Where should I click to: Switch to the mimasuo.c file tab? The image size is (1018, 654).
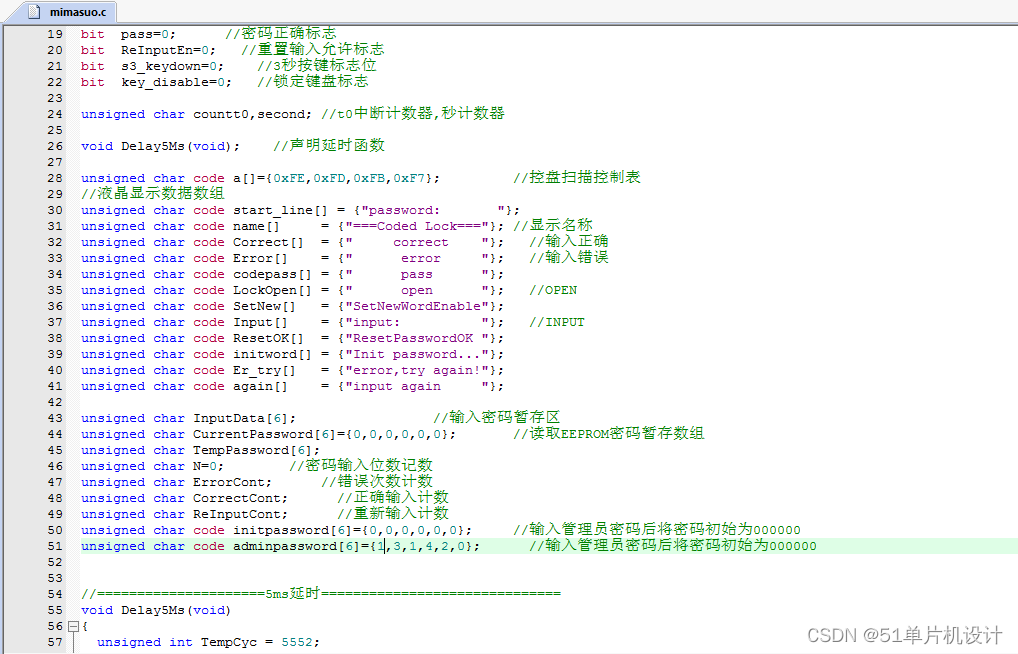(x=68, y=12)
